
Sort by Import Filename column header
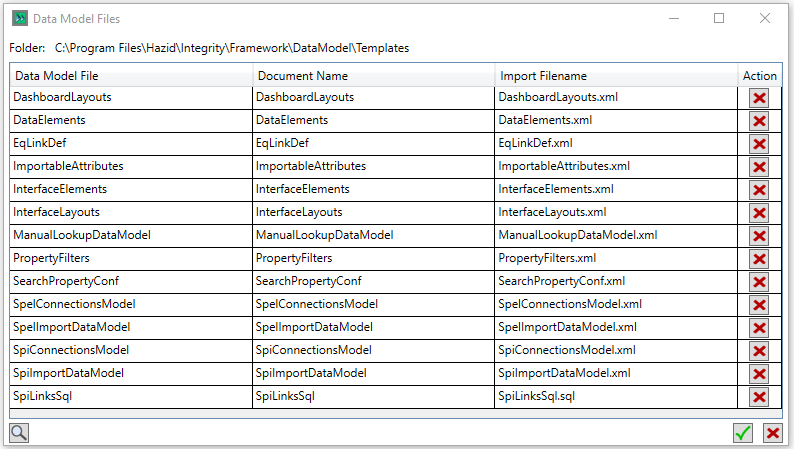[x=615, y=76]
